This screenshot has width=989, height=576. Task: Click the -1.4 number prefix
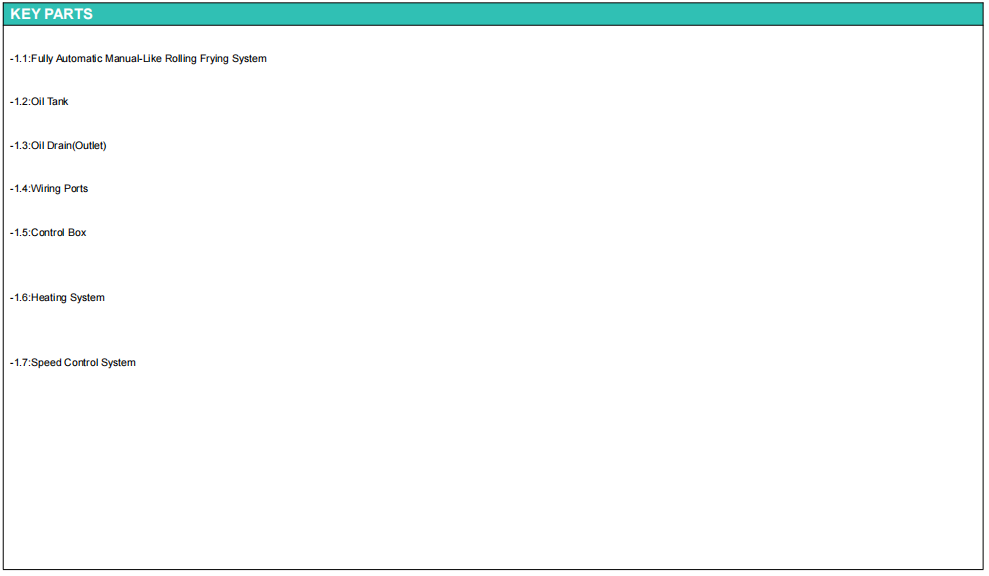(19, 189)
